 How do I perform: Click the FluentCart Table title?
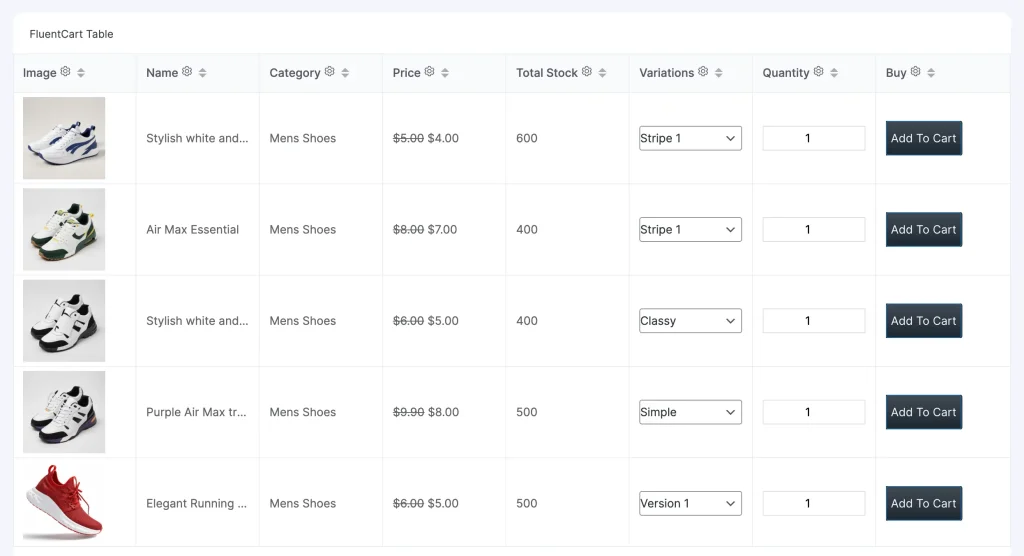[x=71, y=34]
